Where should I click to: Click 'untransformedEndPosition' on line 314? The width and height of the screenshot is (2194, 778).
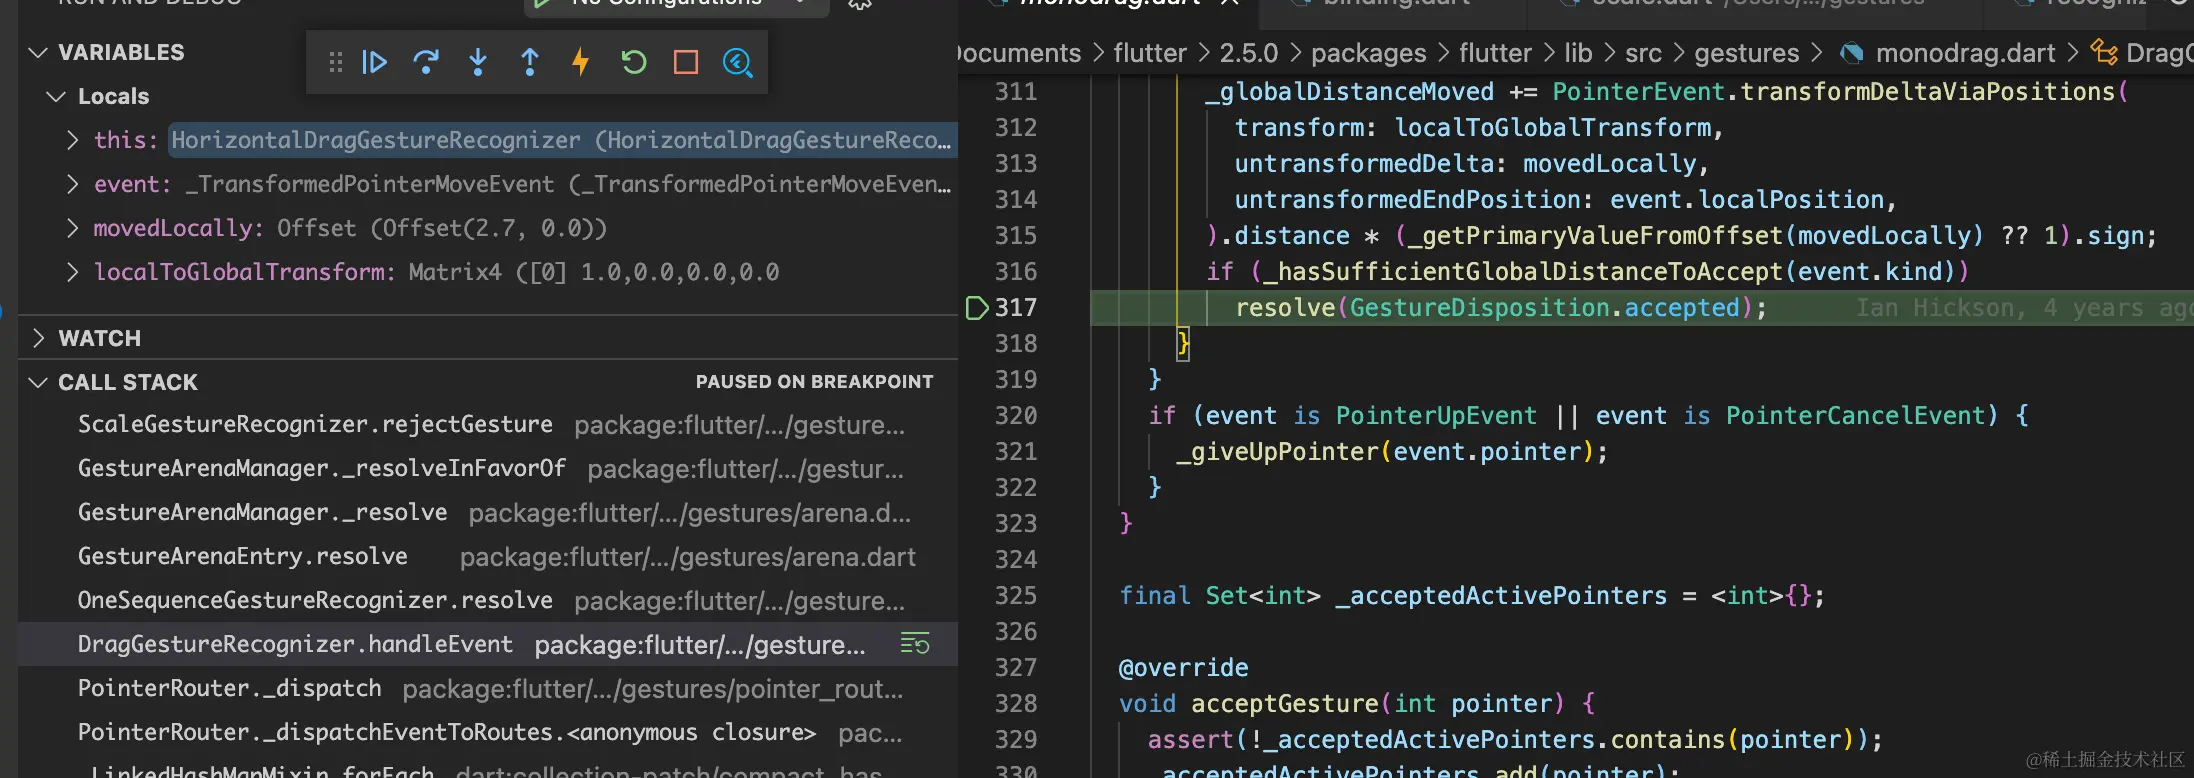[x=1408, y=200]
